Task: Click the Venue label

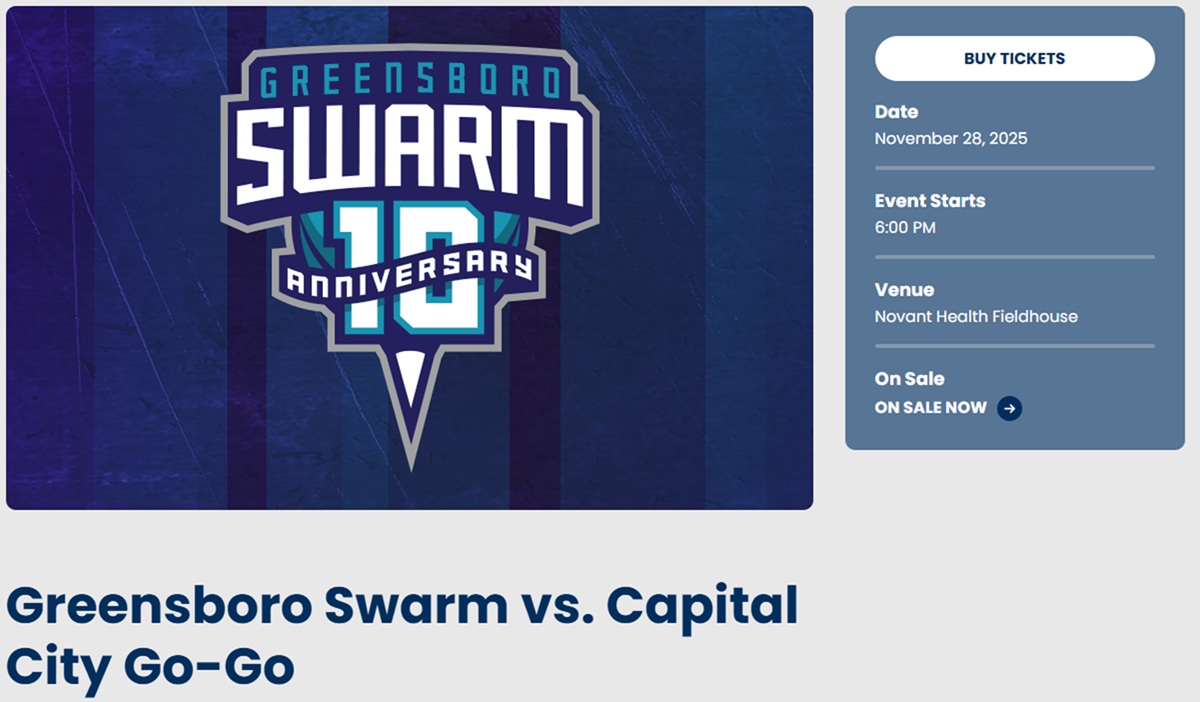Action: click(x=904, y=290)
